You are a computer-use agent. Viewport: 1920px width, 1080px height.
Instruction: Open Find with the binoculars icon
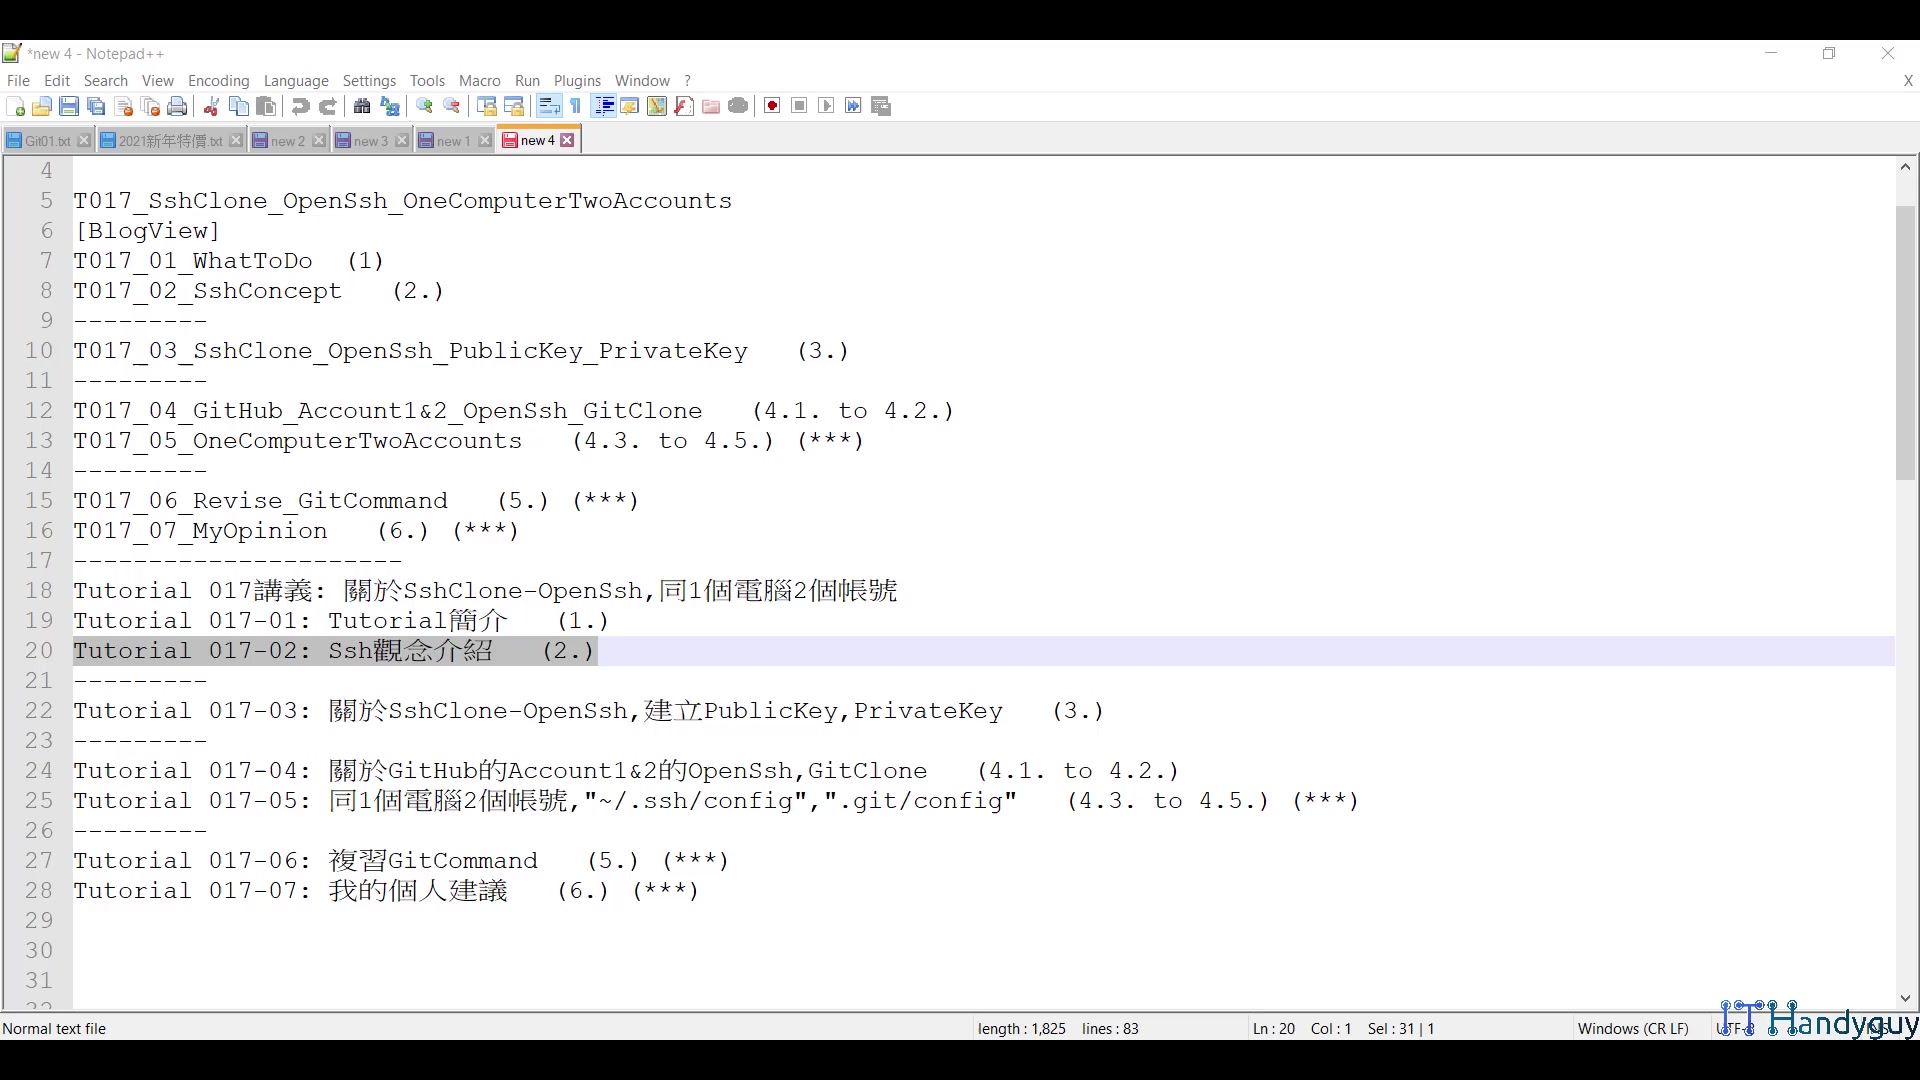click(362, 106)
